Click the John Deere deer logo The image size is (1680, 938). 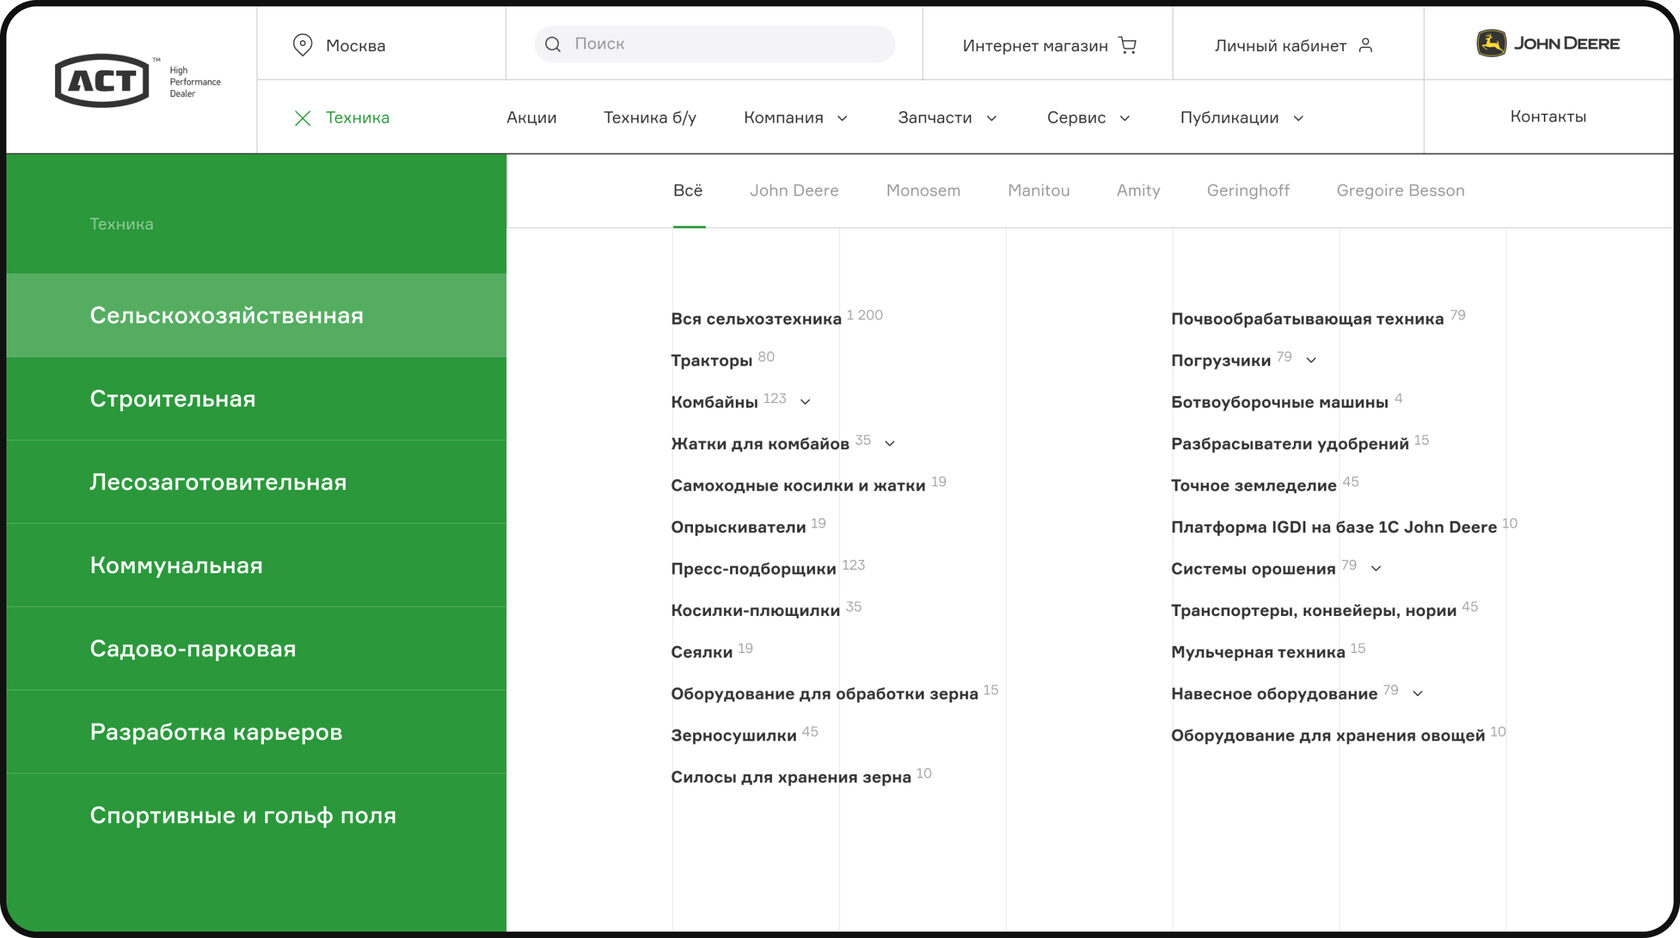1492,43
